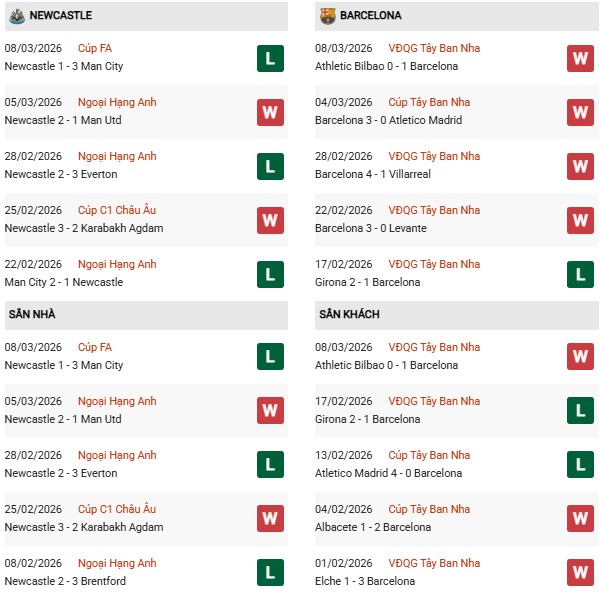Viewport: 600px width, 594px height.
Task: Click the W badge for Barcelona 4-1 Villarreal
Action: (581, 166)
